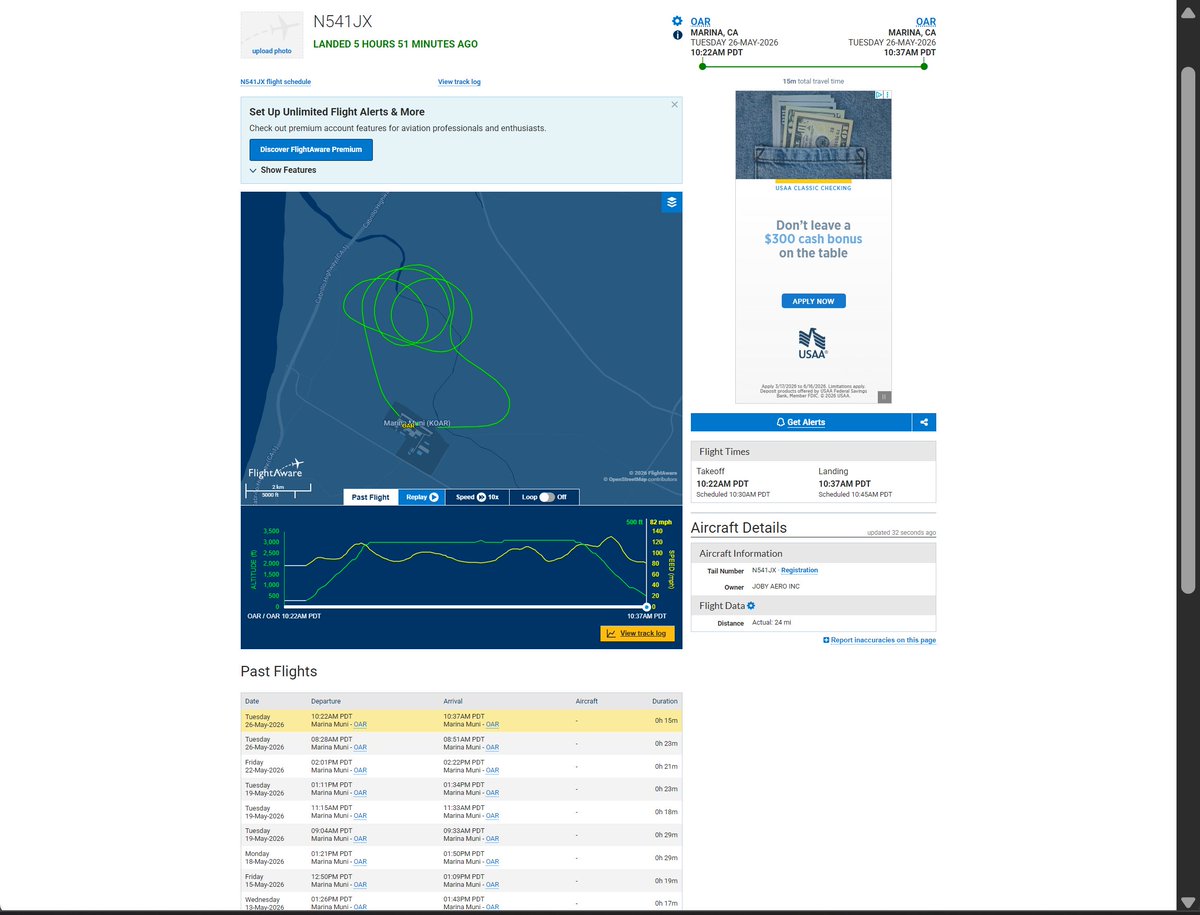Click the N541JX page title
The height and width of the screenshot is (915, 1200).
343,21
